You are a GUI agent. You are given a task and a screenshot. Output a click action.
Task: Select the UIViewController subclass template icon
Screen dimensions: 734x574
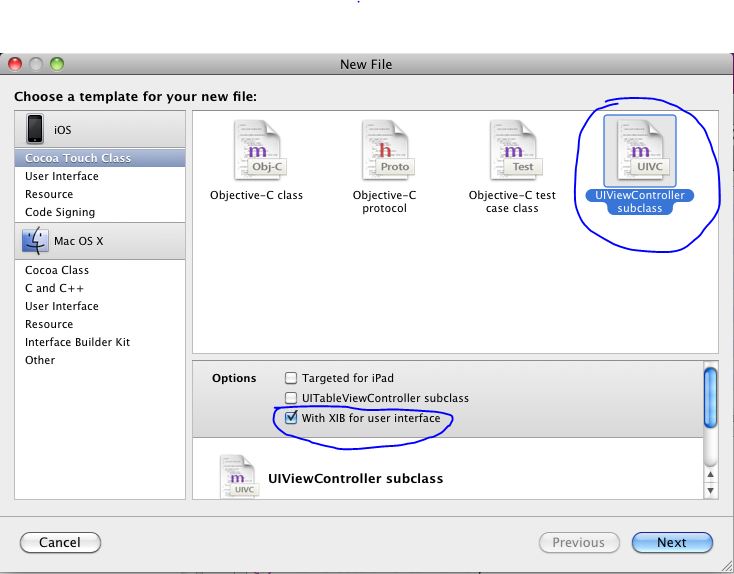tap(640, 151)
